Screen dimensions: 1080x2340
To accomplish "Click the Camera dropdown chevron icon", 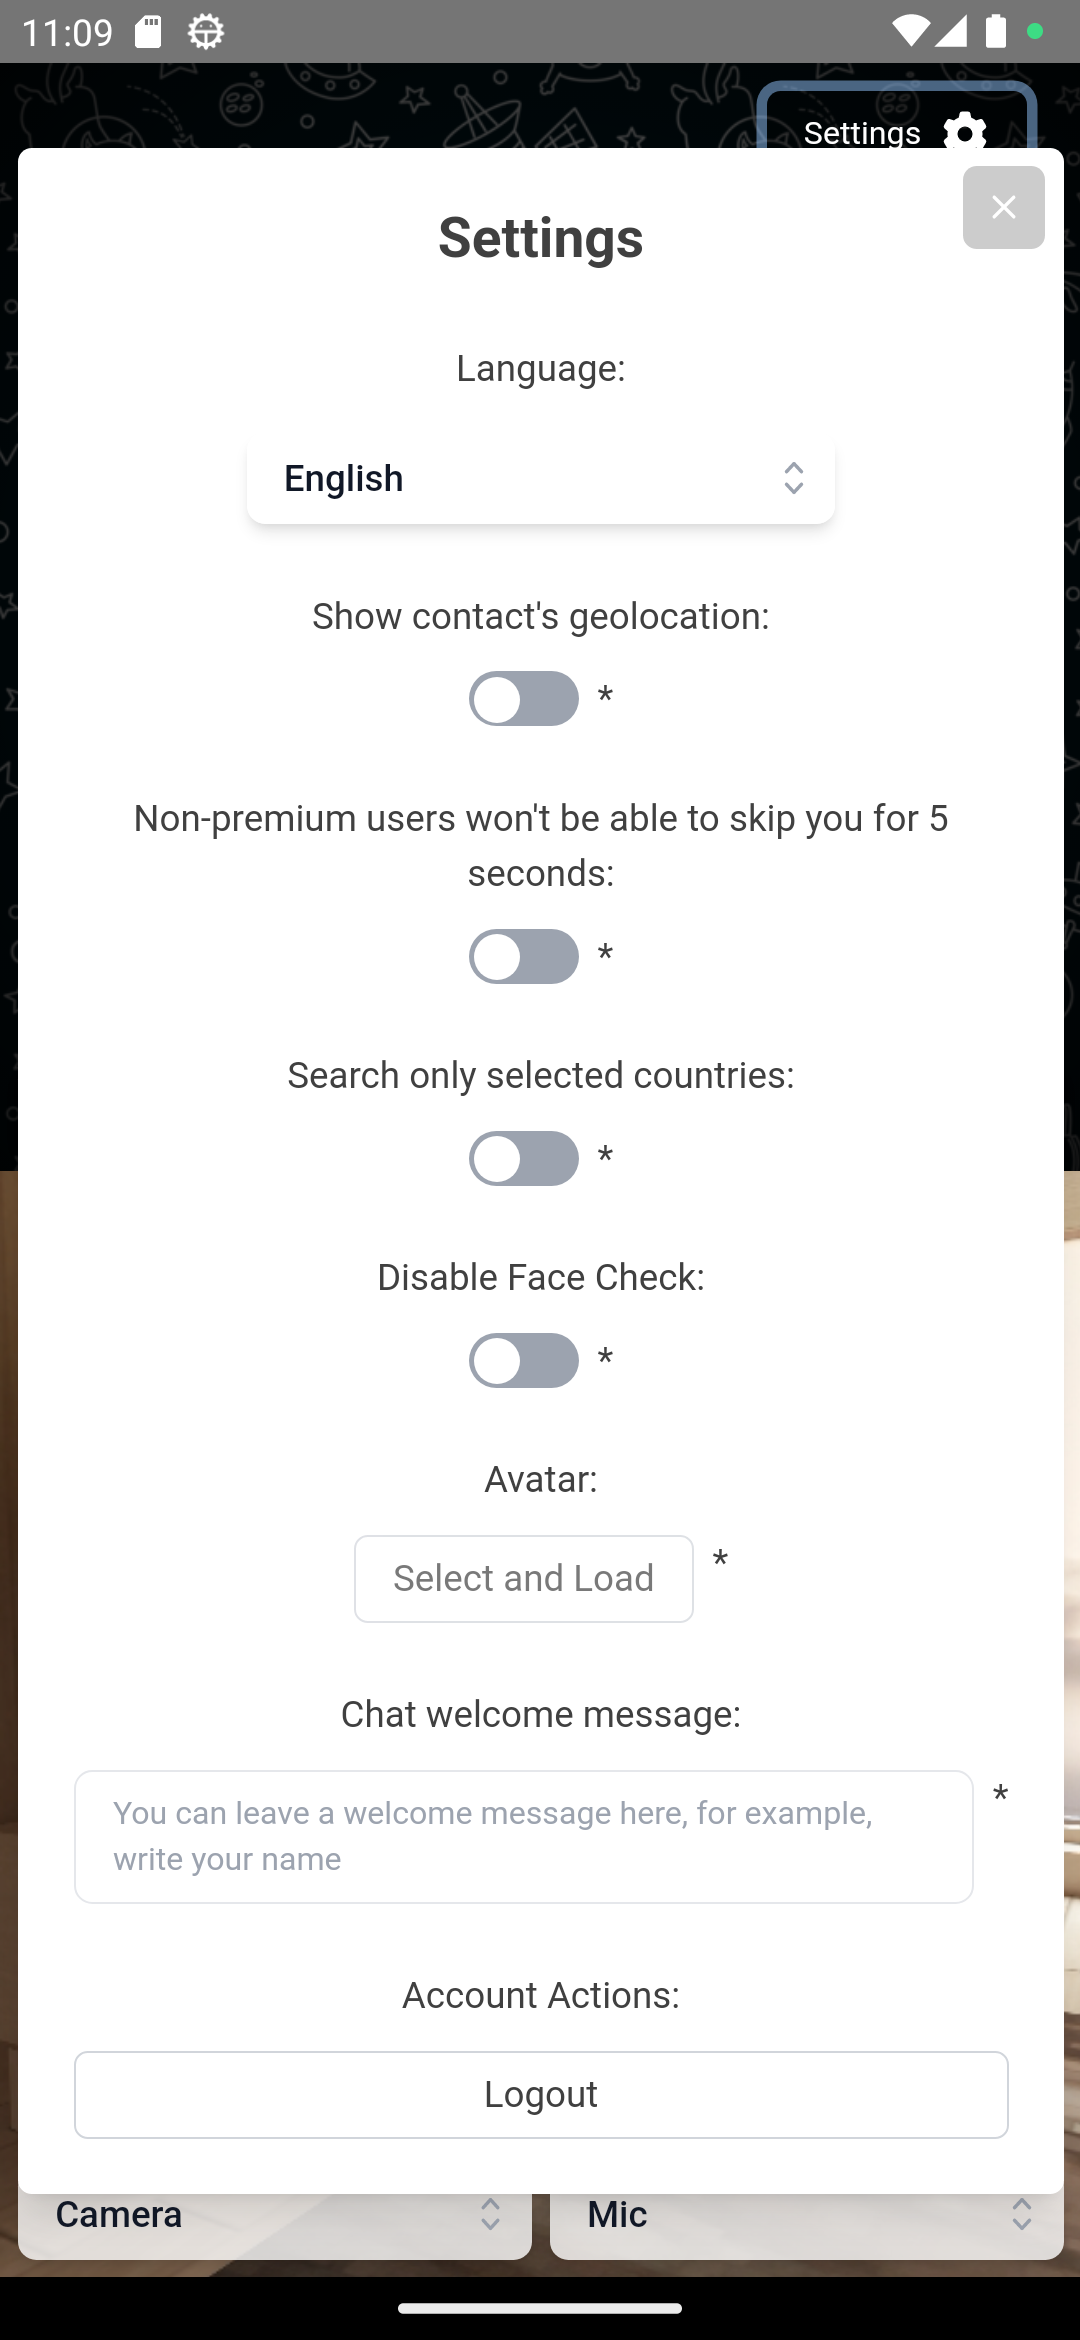I will [x=490, y=2214].
